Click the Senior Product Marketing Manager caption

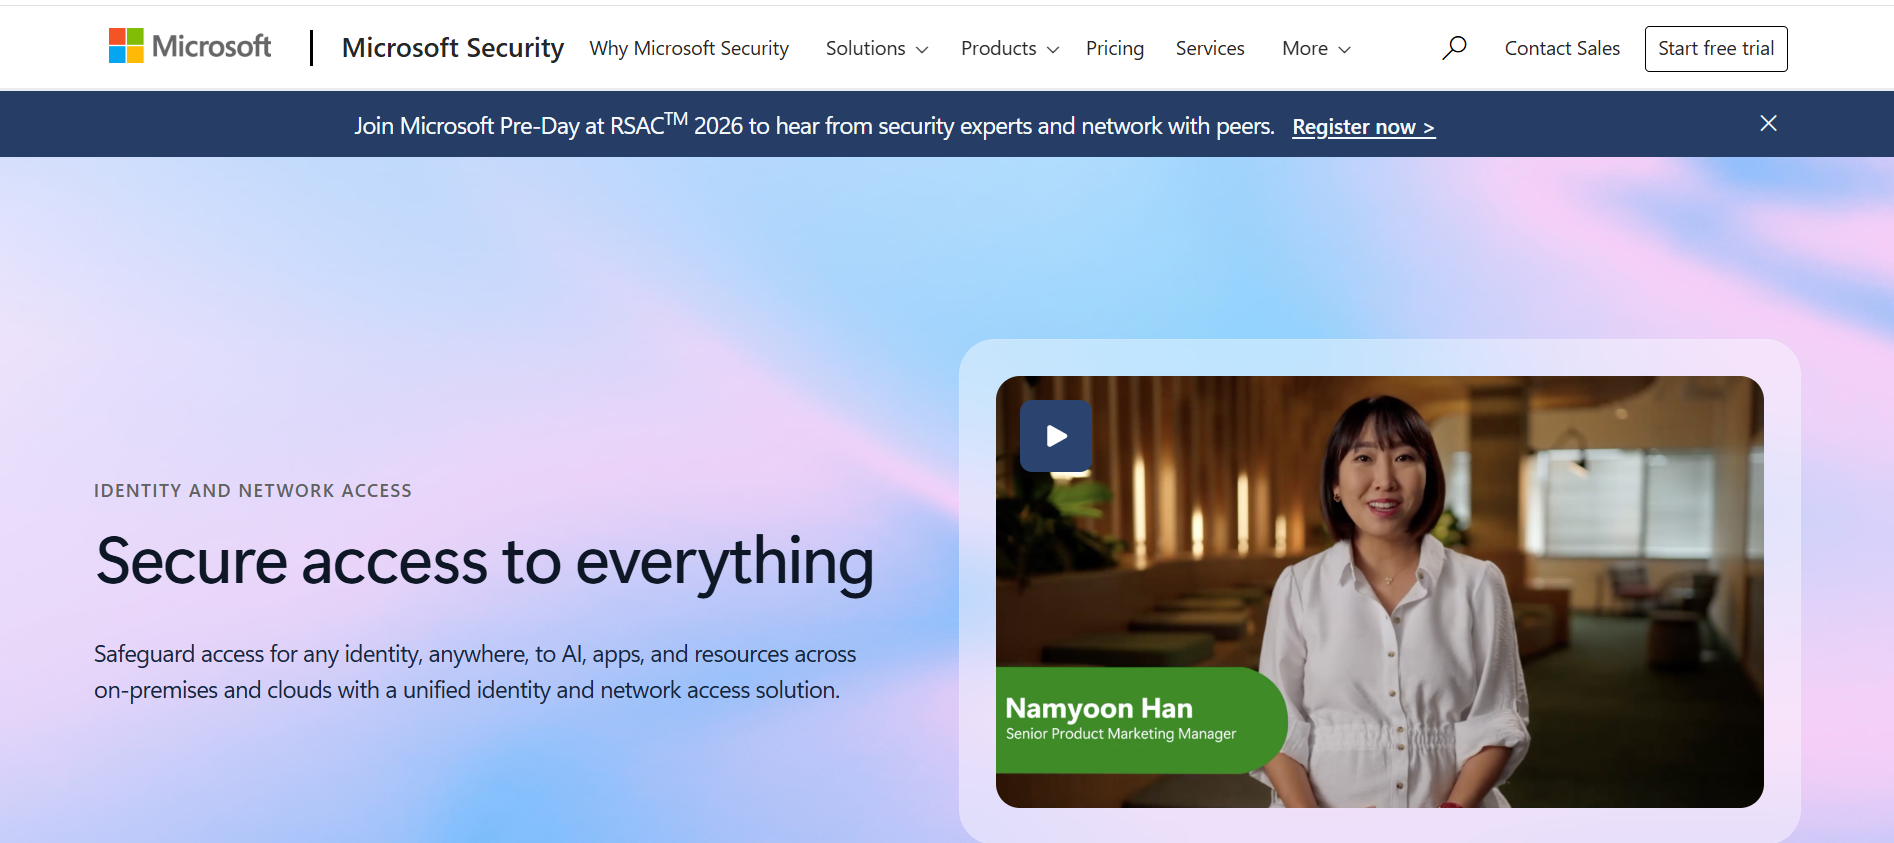click(1121, 734)
